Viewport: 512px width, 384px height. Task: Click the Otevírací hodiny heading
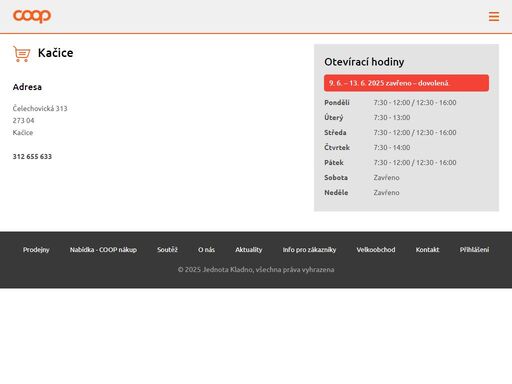point(364,62)
